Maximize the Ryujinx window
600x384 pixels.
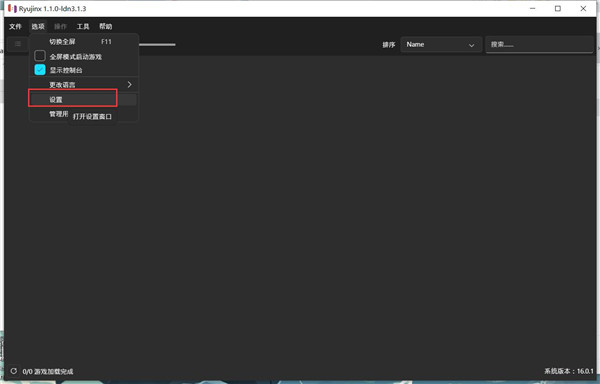558,8
